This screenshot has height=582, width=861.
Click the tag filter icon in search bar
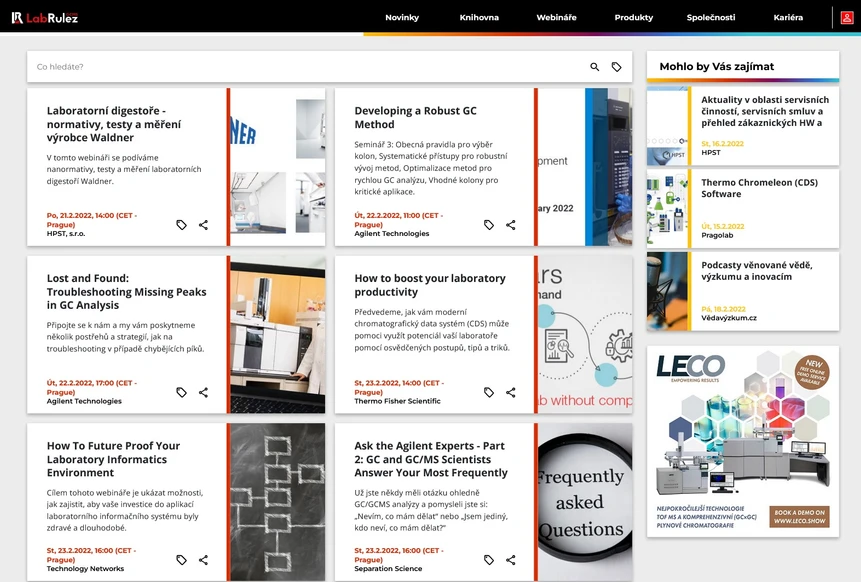click(x=617, y=67)
